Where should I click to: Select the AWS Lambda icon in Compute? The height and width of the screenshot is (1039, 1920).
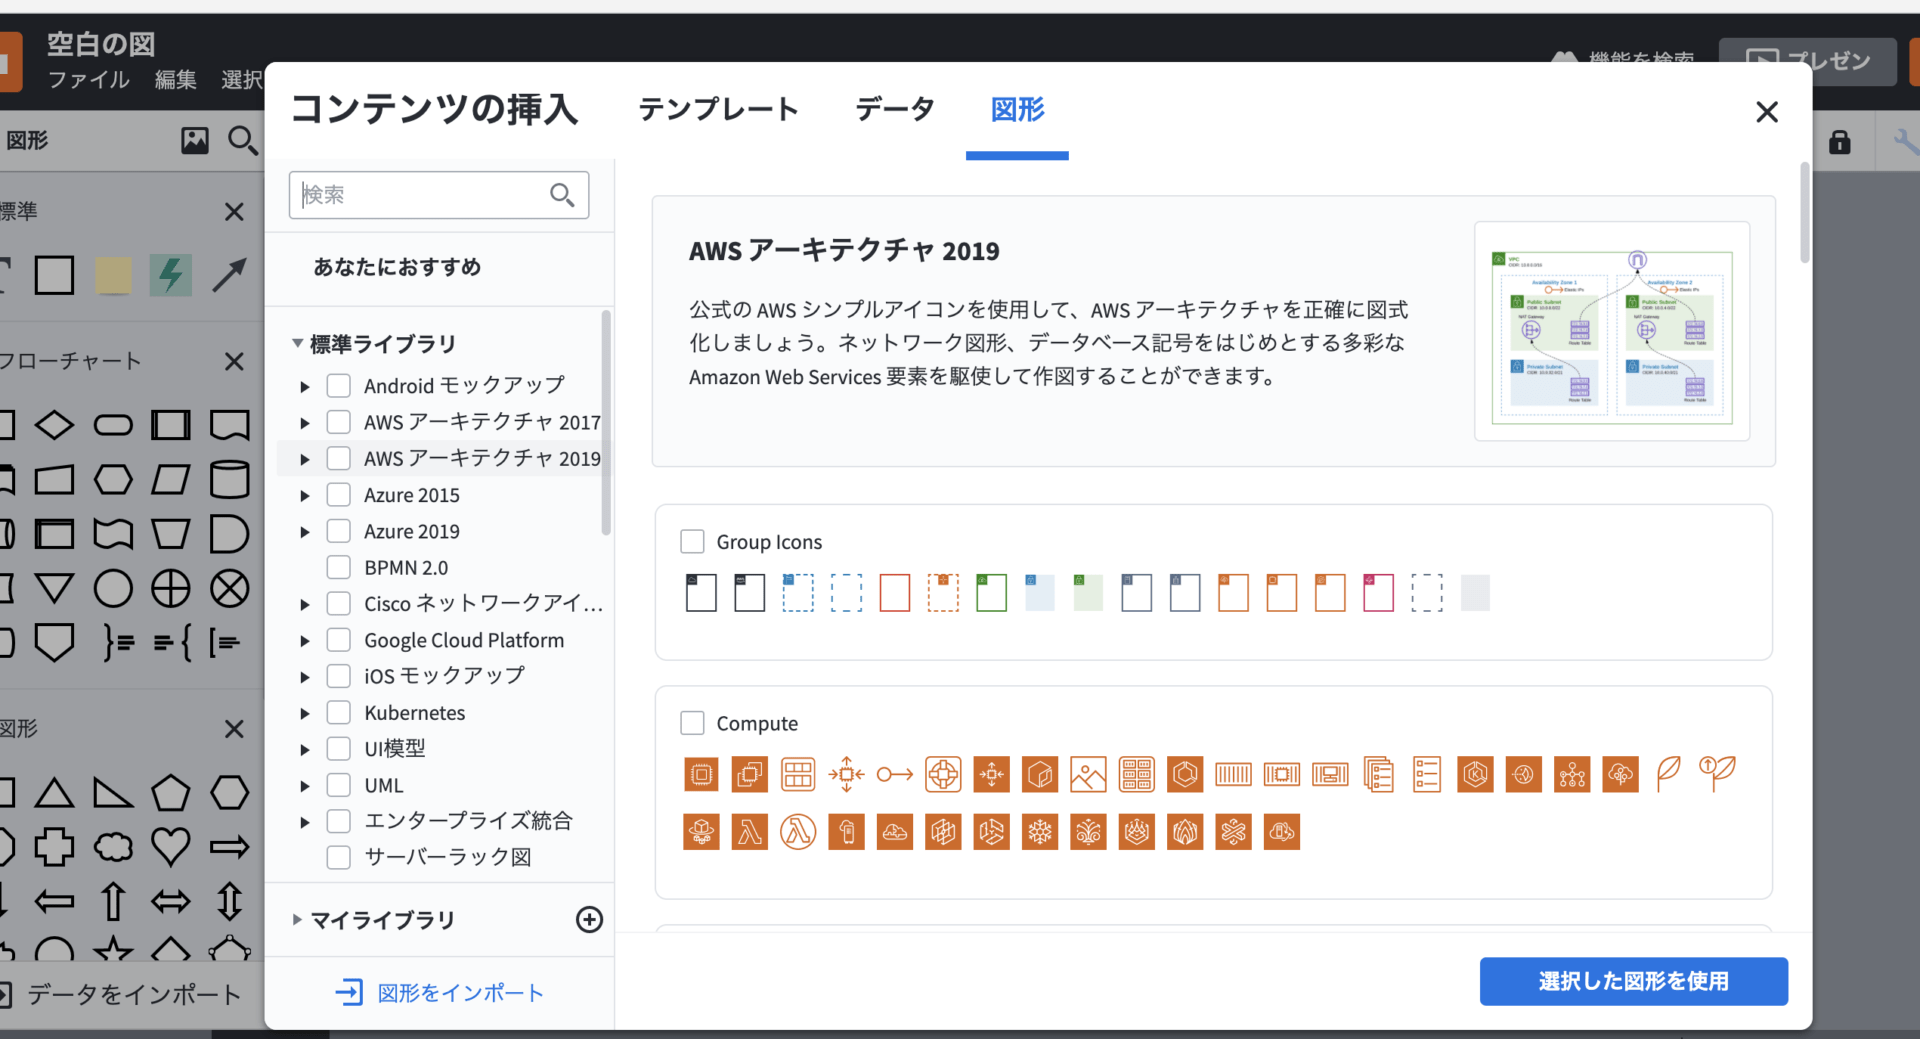pos(750,832)
